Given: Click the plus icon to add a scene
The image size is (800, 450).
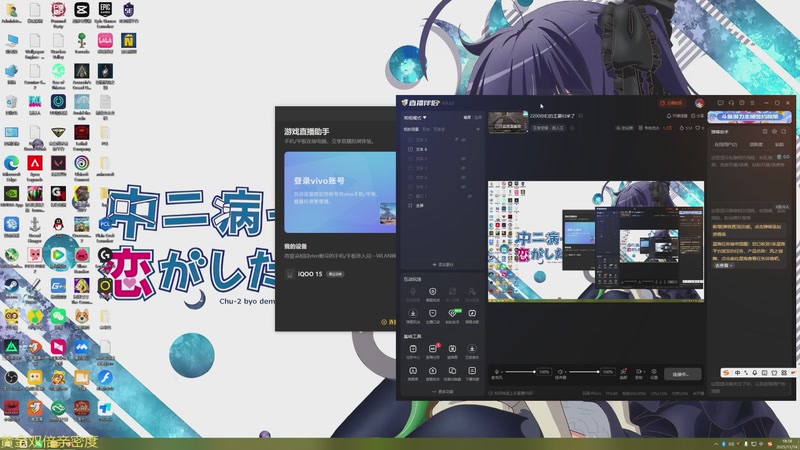Looking at the screenshot, I should pyautogui.click(x=478, y=129).
